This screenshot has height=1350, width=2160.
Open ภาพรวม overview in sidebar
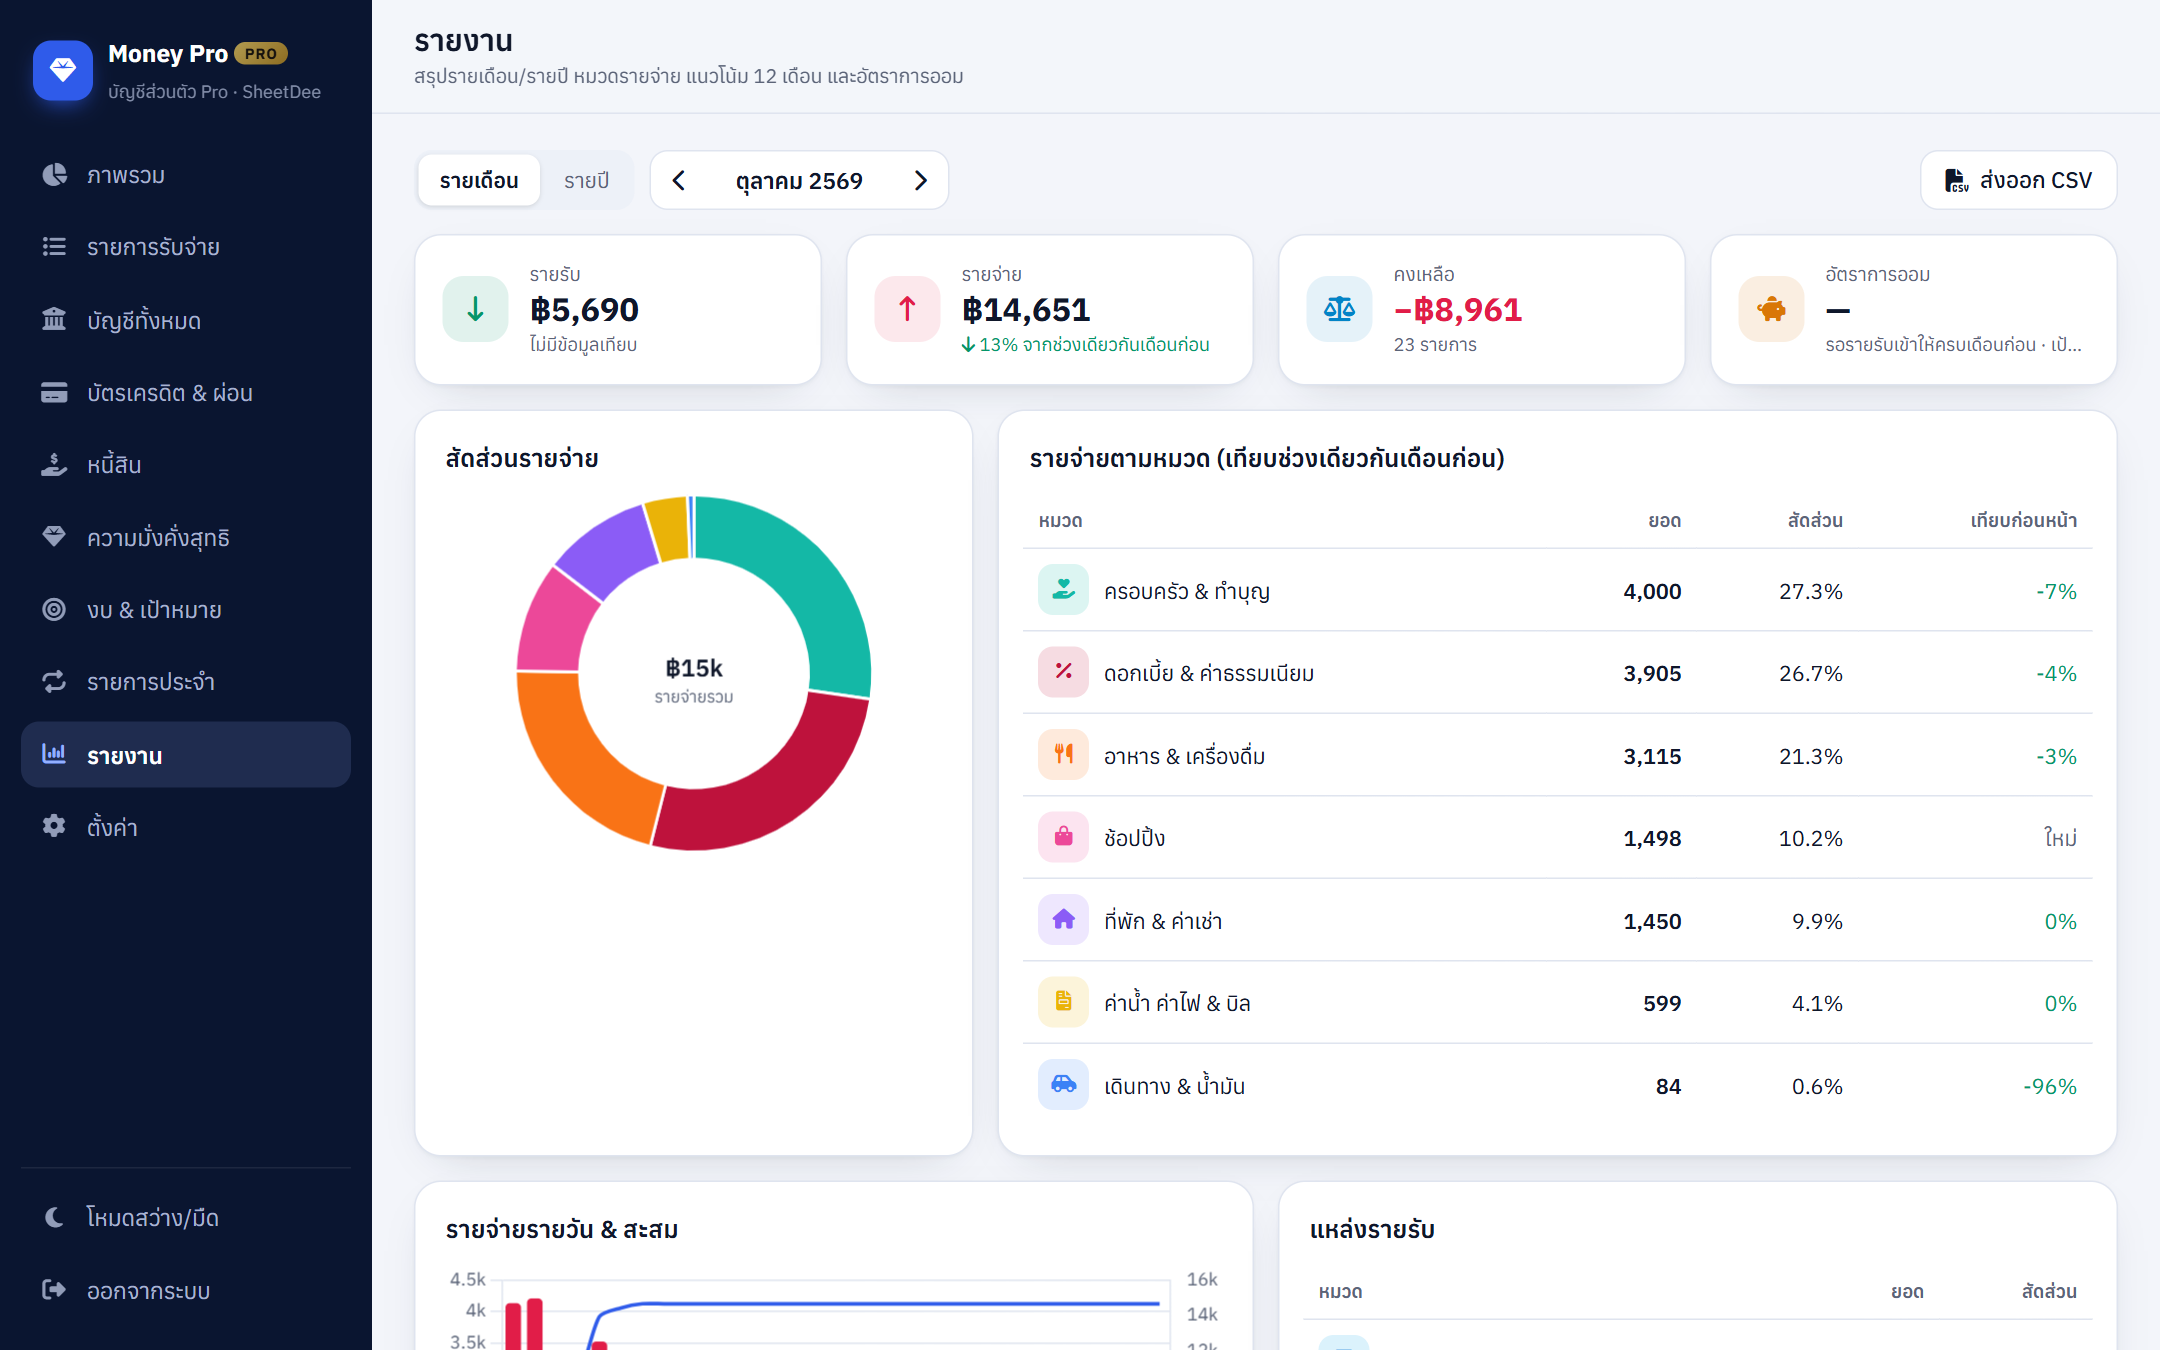pyautogui.click(x=186, y=175)
